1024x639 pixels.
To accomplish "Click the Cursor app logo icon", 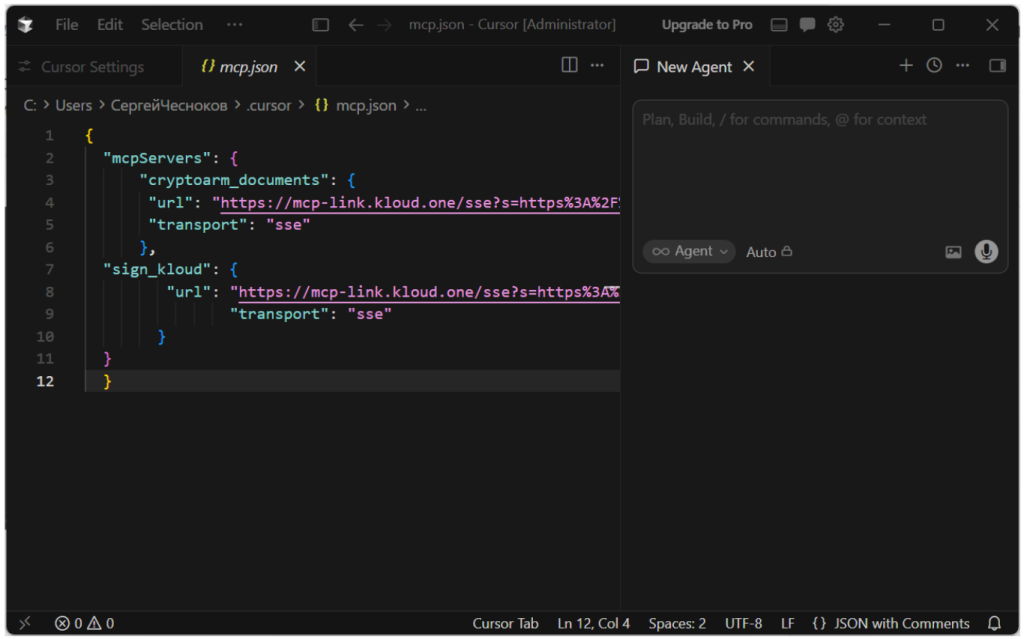I will [25, 25].
